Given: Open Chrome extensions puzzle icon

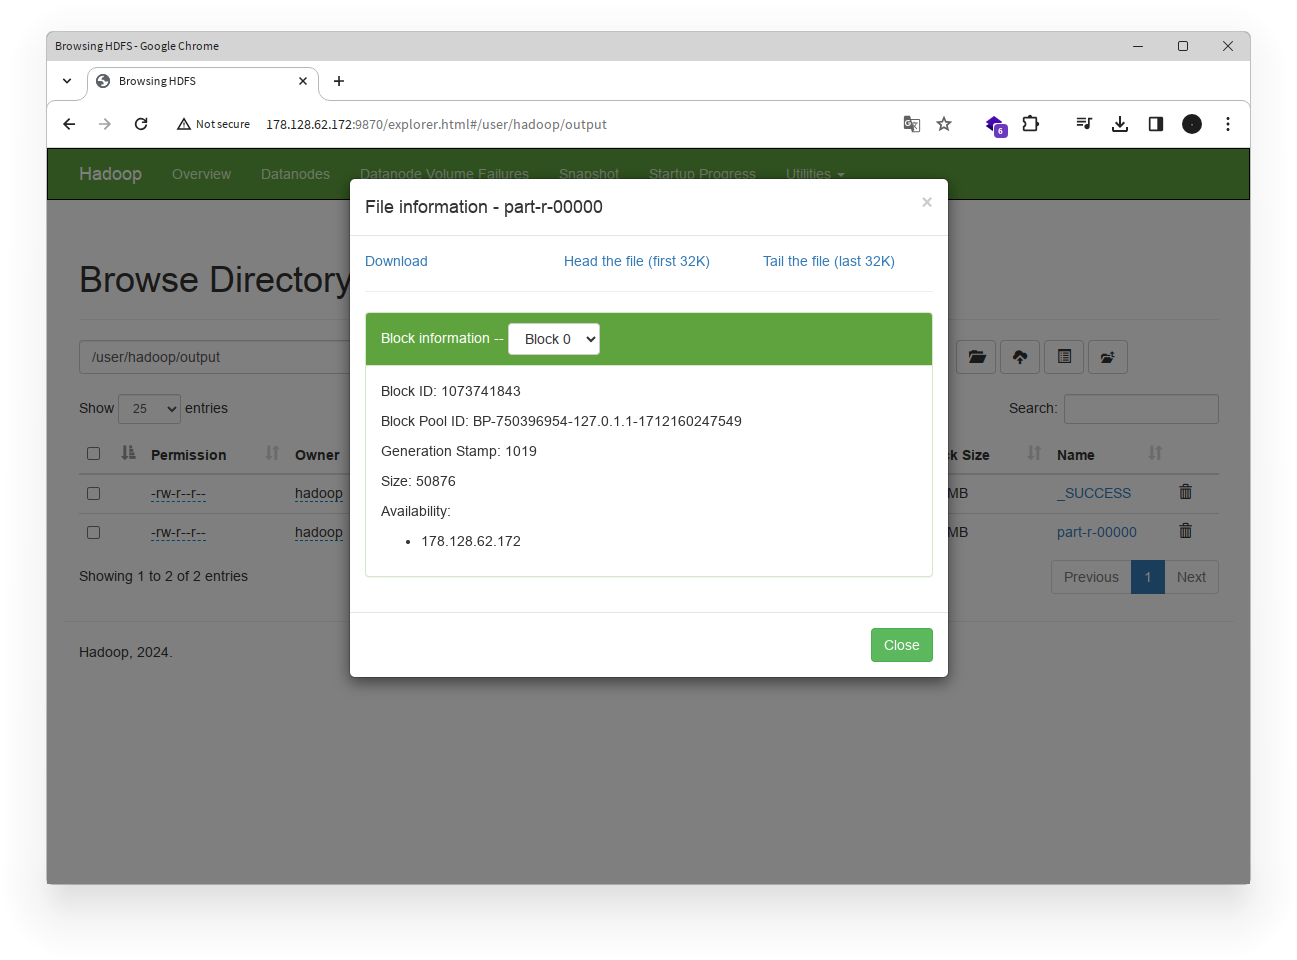Looking at the screenshot, I should point(1030,124).
